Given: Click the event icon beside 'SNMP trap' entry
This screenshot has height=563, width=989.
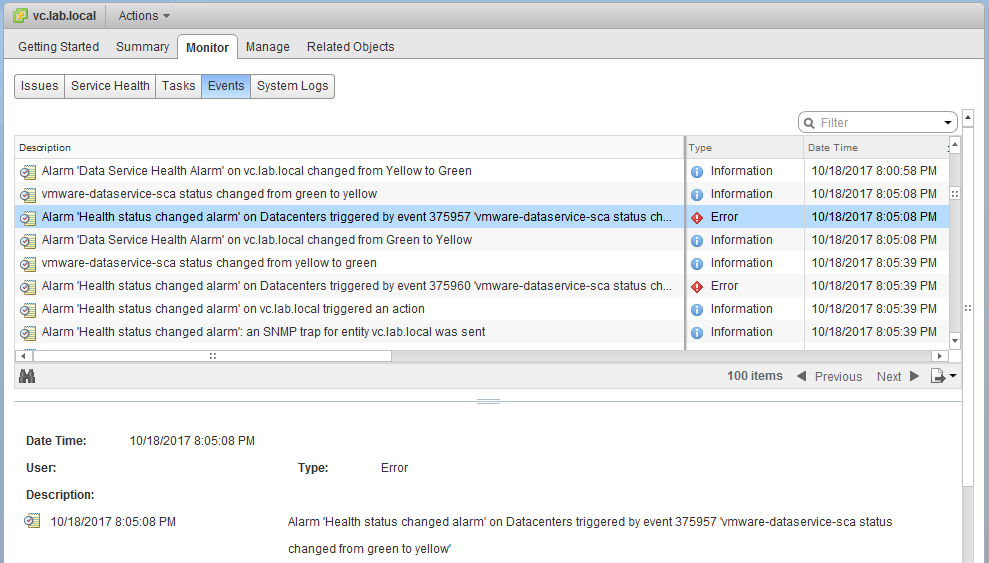Looking at the screenshot, I should 28,332.
